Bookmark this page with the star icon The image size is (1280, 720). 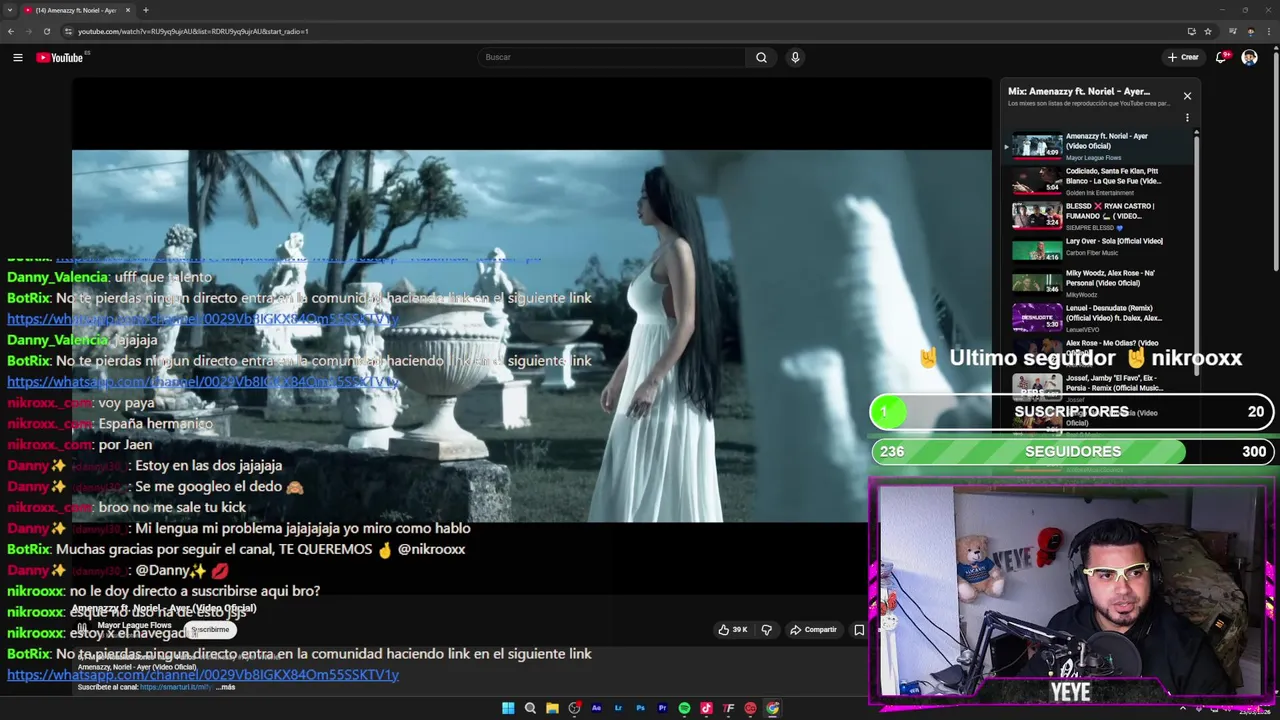(1208, 31)
